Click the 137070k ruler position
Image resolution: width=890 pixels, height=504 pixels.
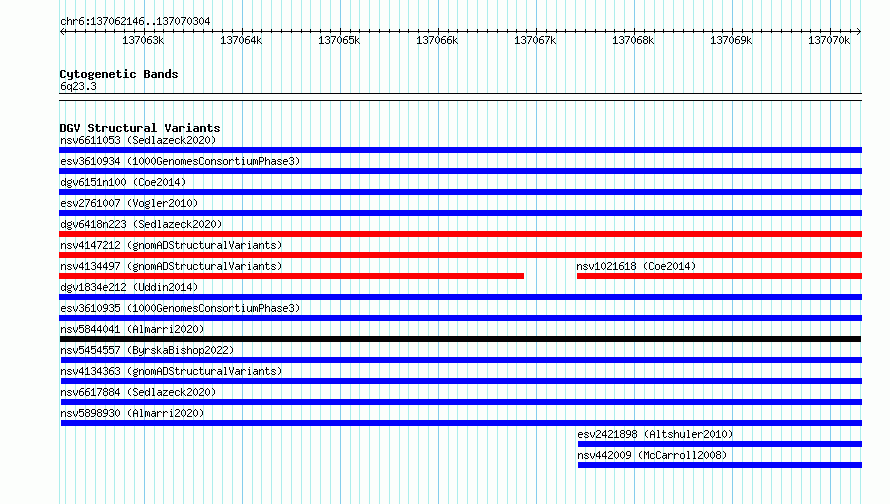pos(829,40)
